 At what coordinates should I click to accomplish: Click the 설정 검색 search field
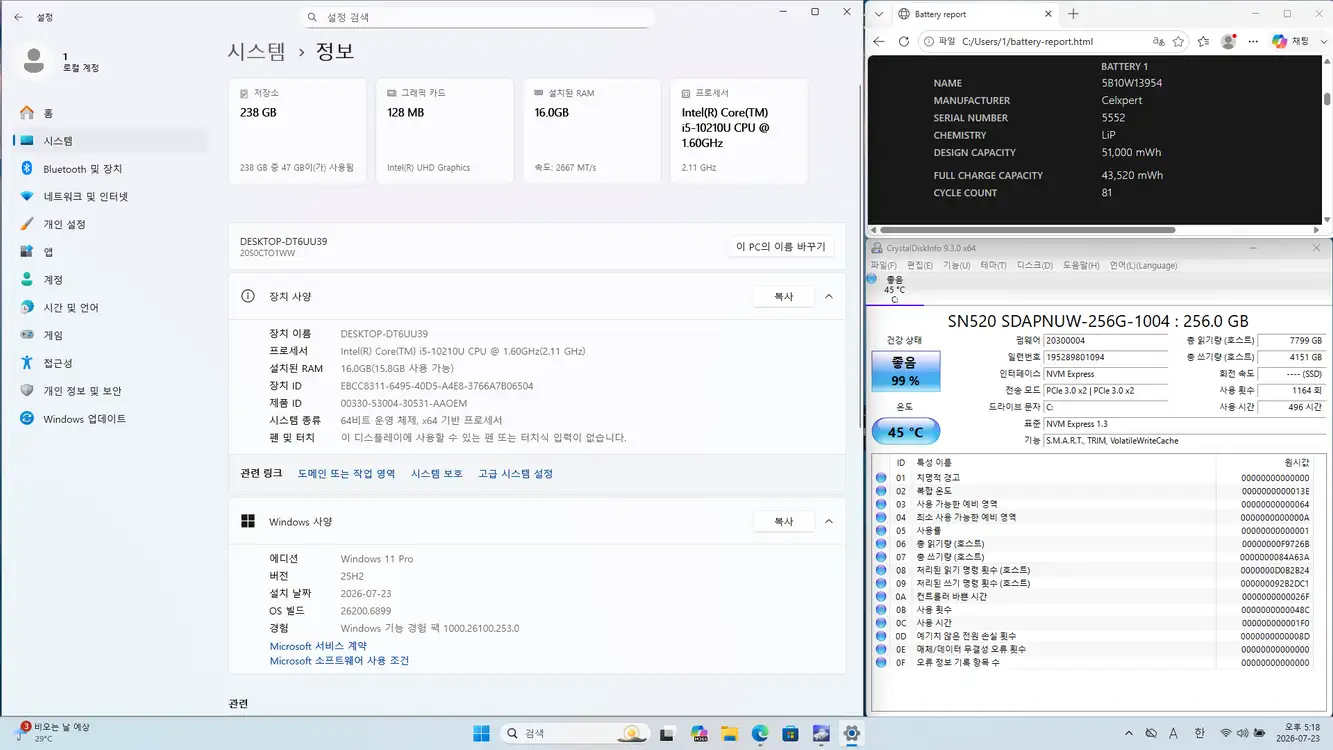[478, 17]
